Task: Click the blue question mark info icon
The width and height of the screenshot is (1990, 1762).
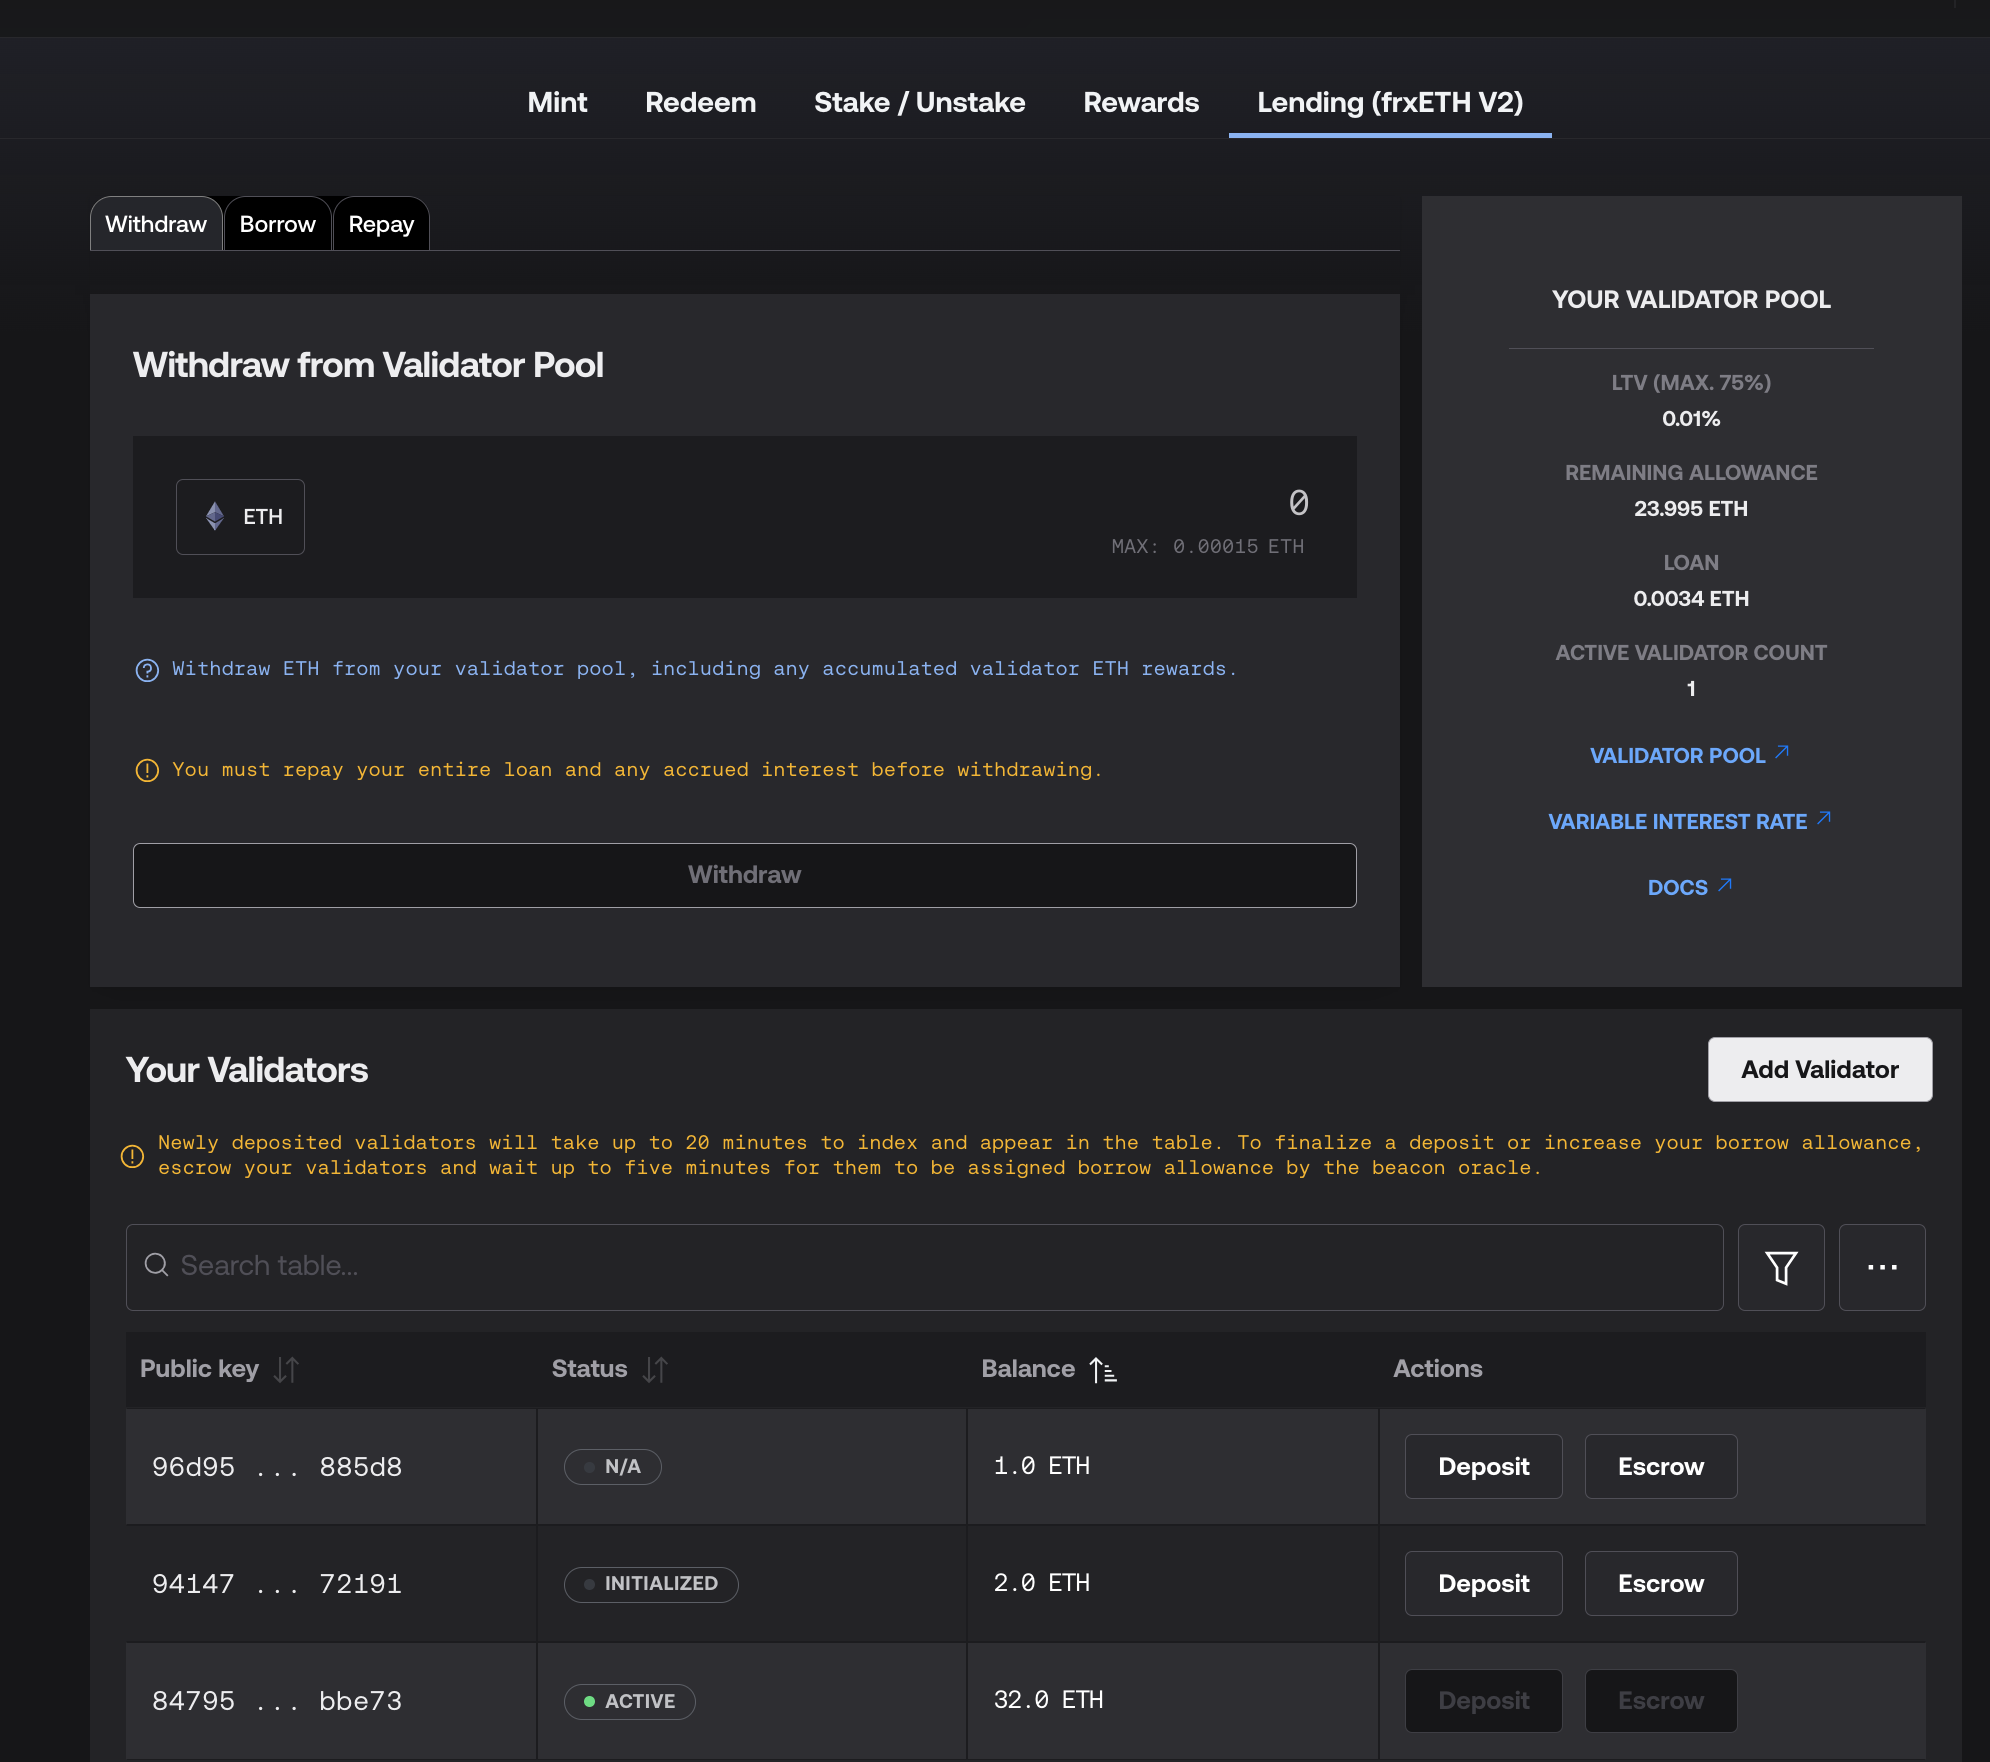Action: (x=147, y=670)
